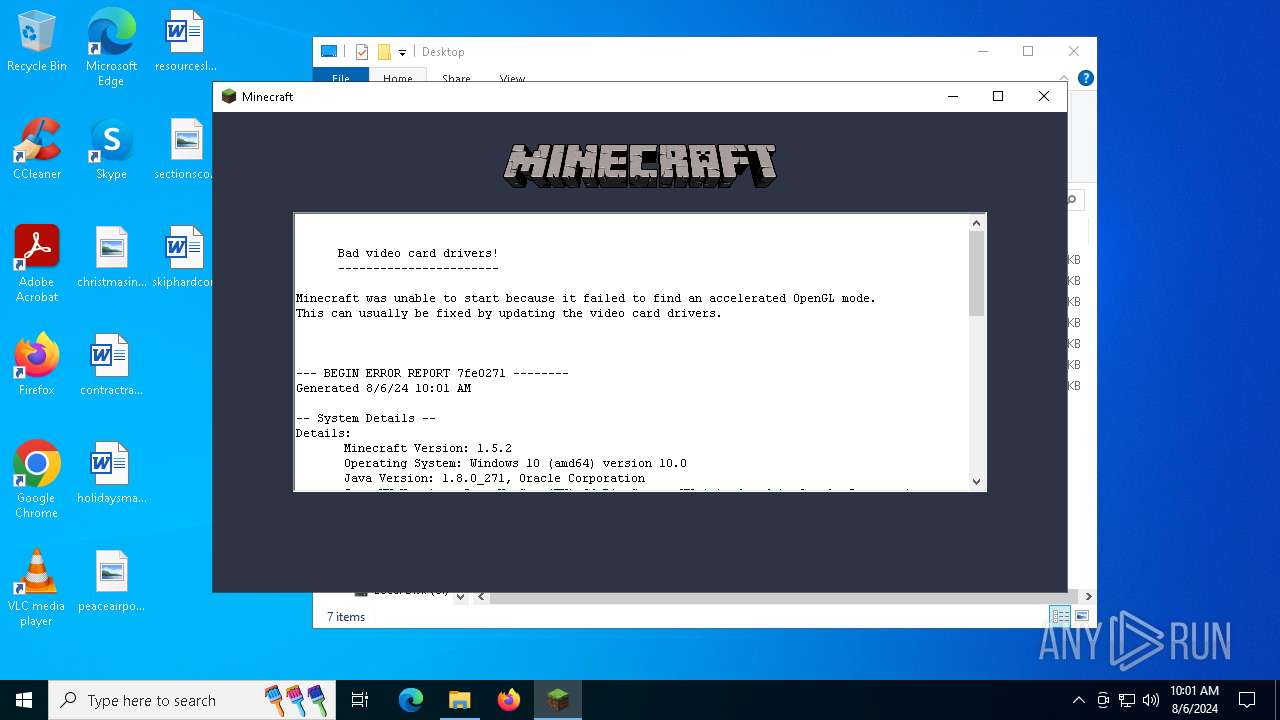
Task: Open Firefox desktop shortcut
Action: [37, 366]
